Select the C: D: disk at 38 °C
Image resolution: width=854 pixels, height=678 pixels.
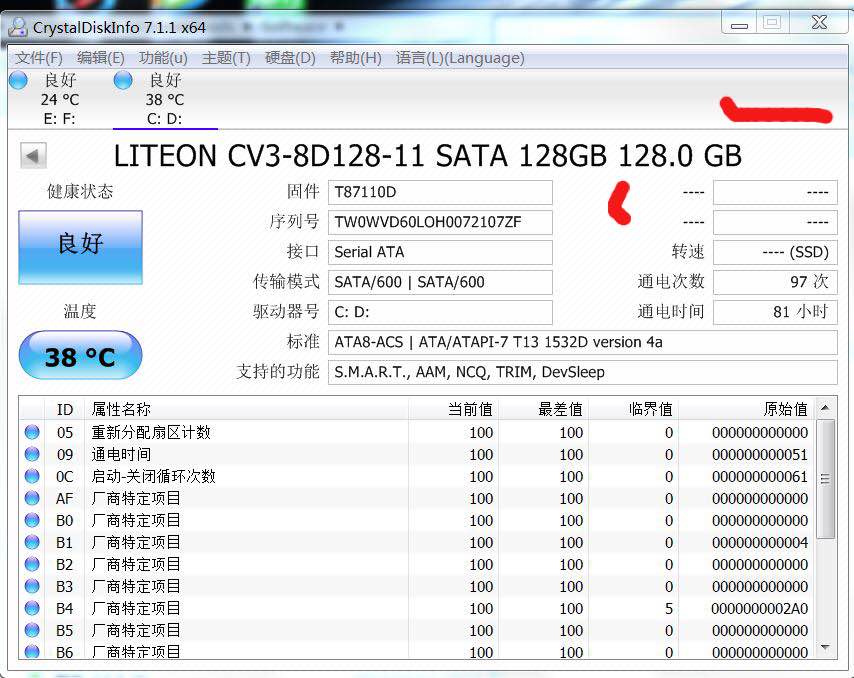(165, 99)
